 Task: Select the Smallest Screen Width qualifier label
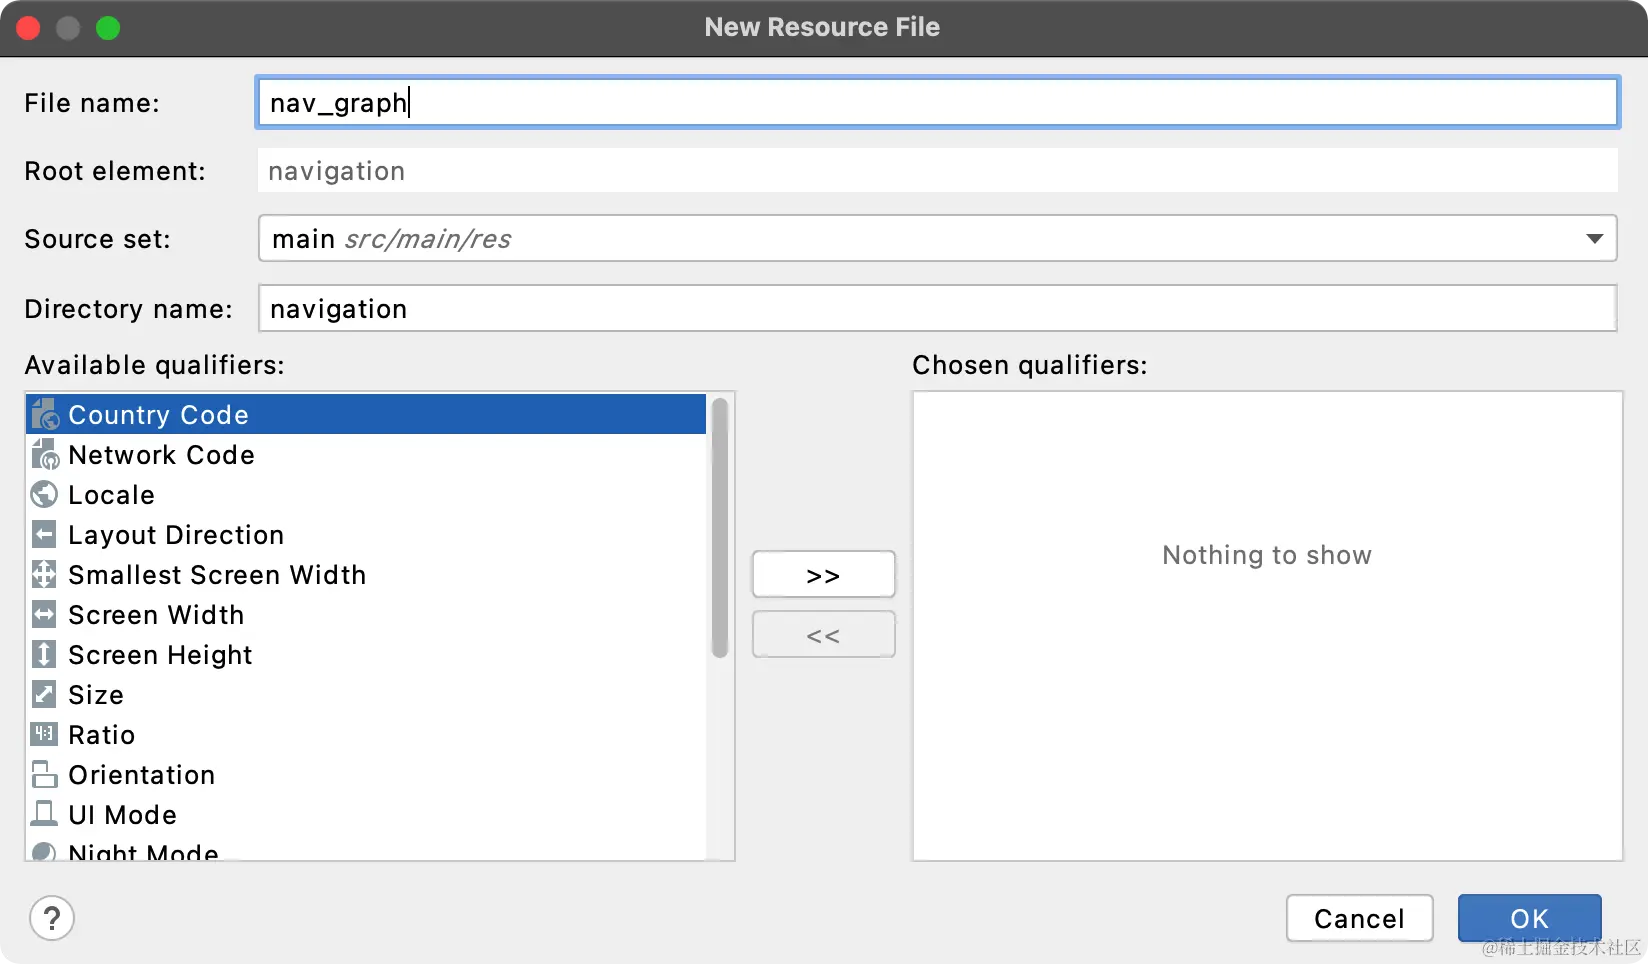[217, 575]
